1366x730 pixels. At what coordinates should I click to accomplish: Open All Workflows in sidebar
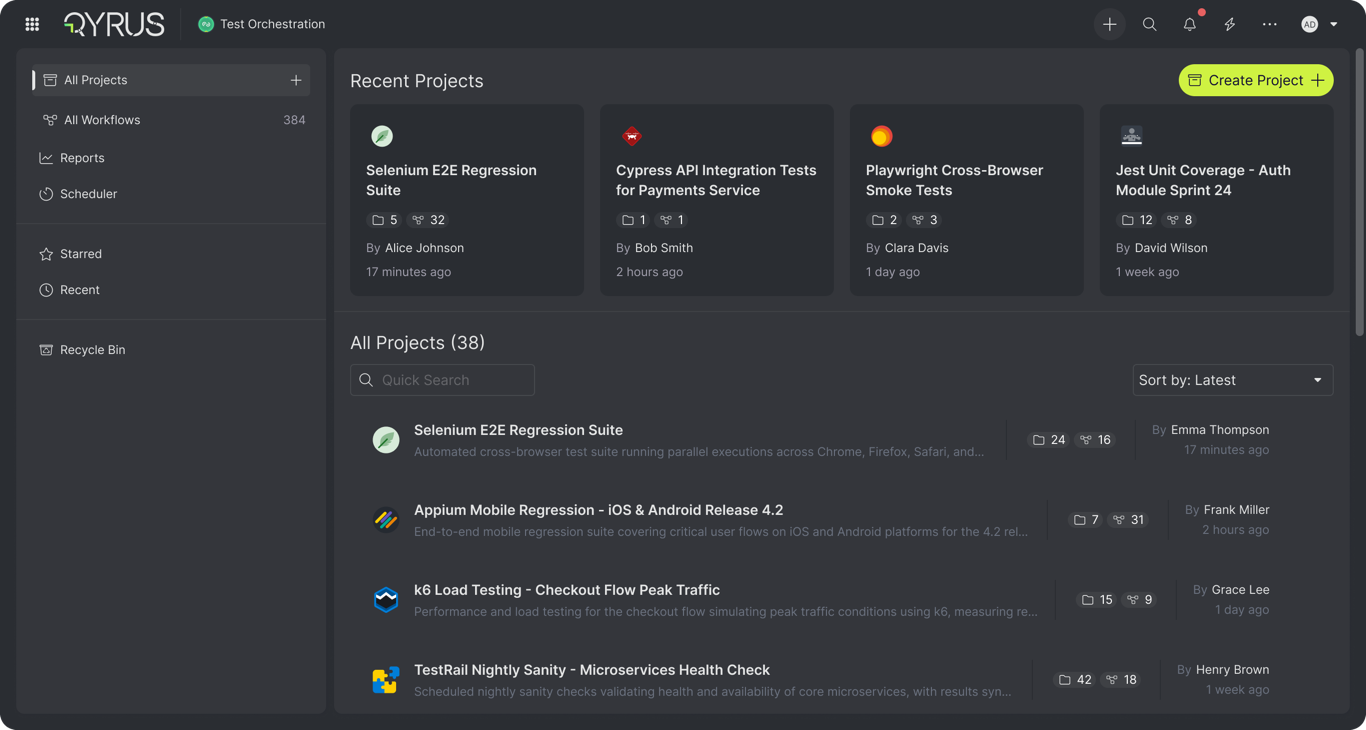click(x=171, y=120)
